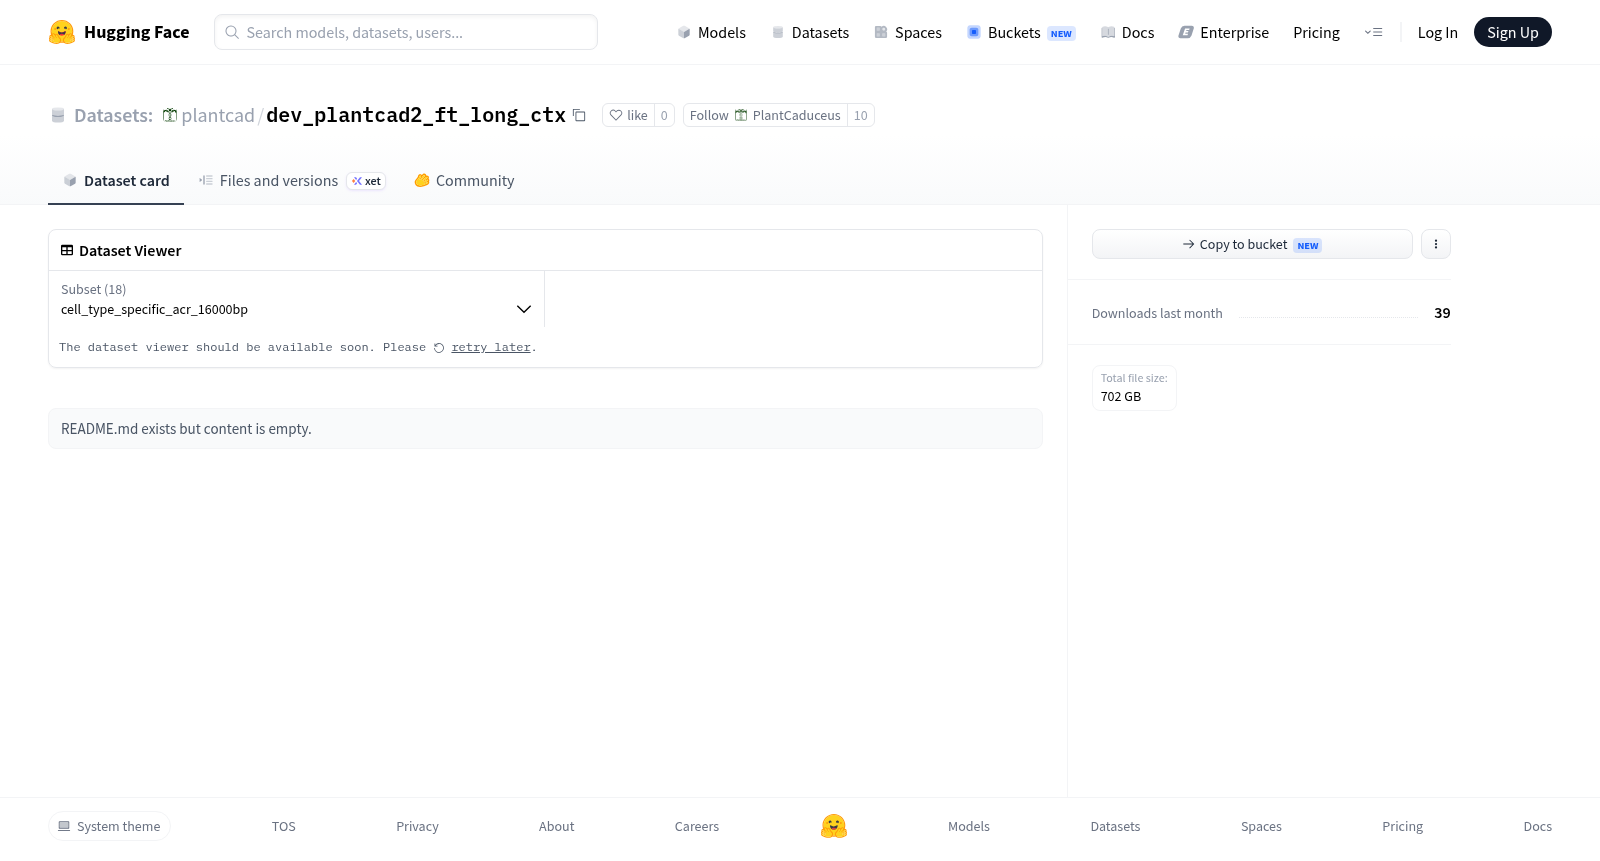
Task: Open the three-dot more options menu
Action: pos(1436,244)
